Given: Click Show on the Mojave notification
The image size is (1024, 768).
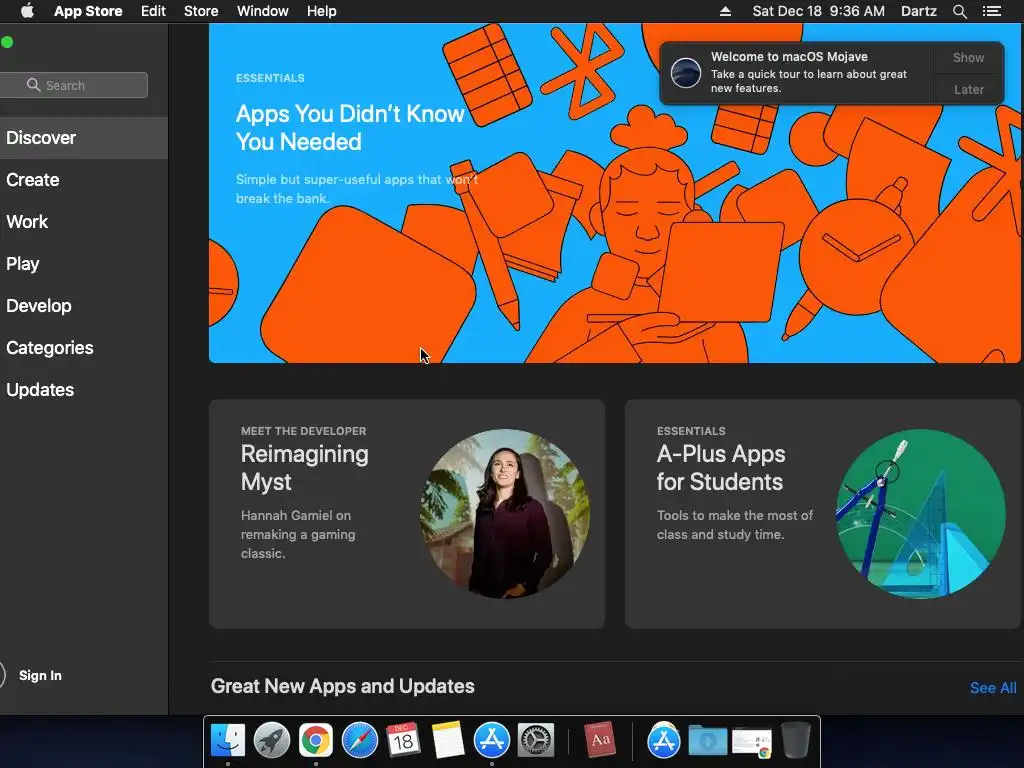Looking at the screenshot, I should [968, 57].
